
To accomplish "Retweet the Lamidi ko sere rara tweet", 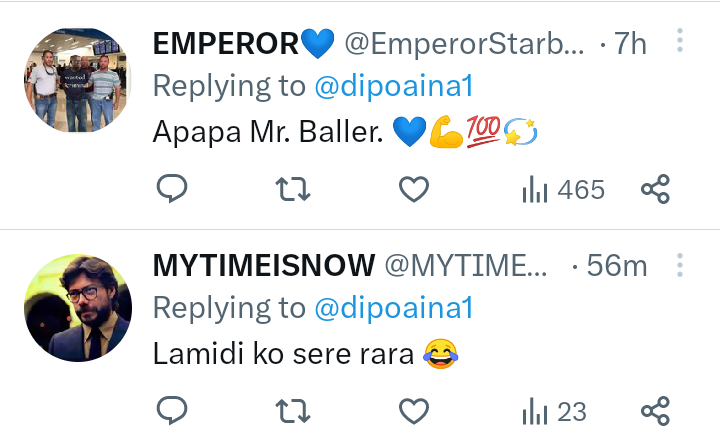I will 293,411.
